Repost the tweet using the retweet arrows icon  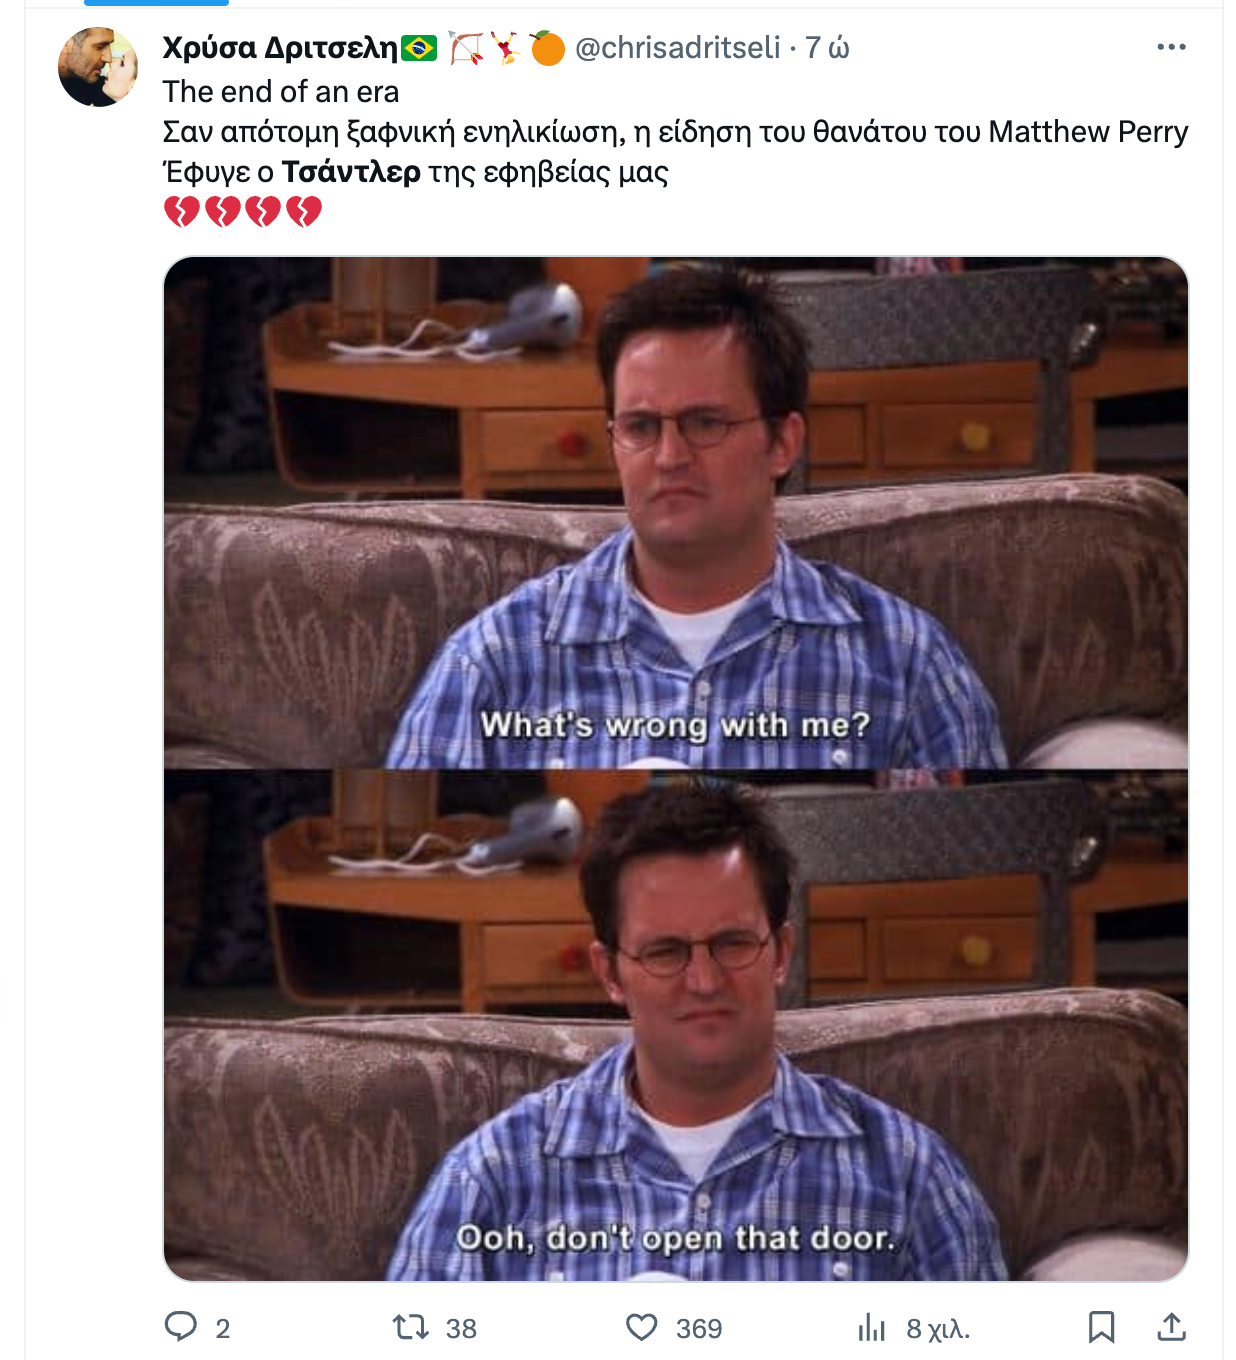click(411, 1327)
